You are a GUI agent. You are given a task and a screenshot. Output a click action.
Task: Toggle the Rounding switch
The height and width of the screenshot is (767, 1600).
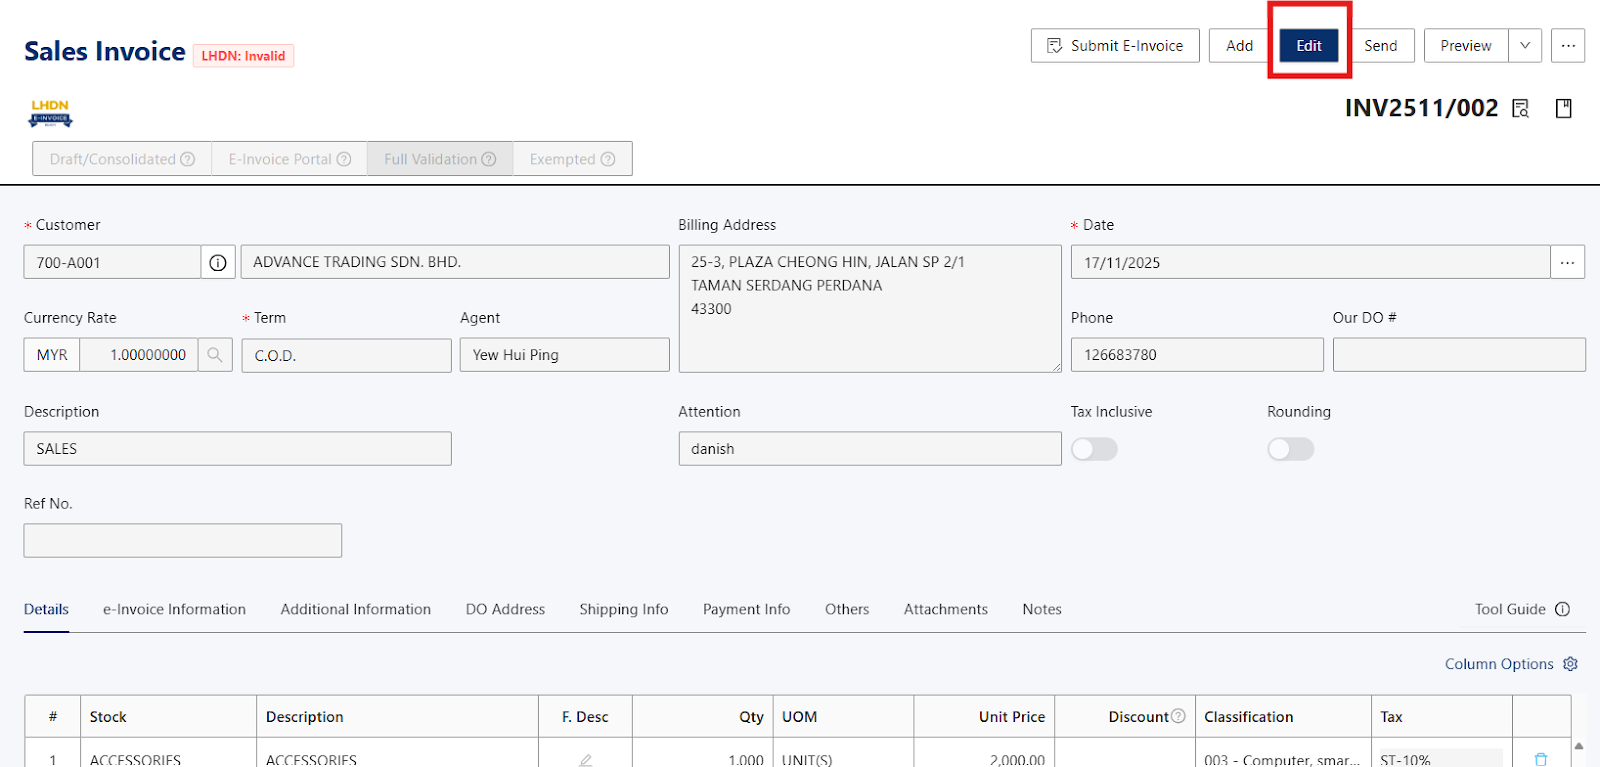[1291, 449]
